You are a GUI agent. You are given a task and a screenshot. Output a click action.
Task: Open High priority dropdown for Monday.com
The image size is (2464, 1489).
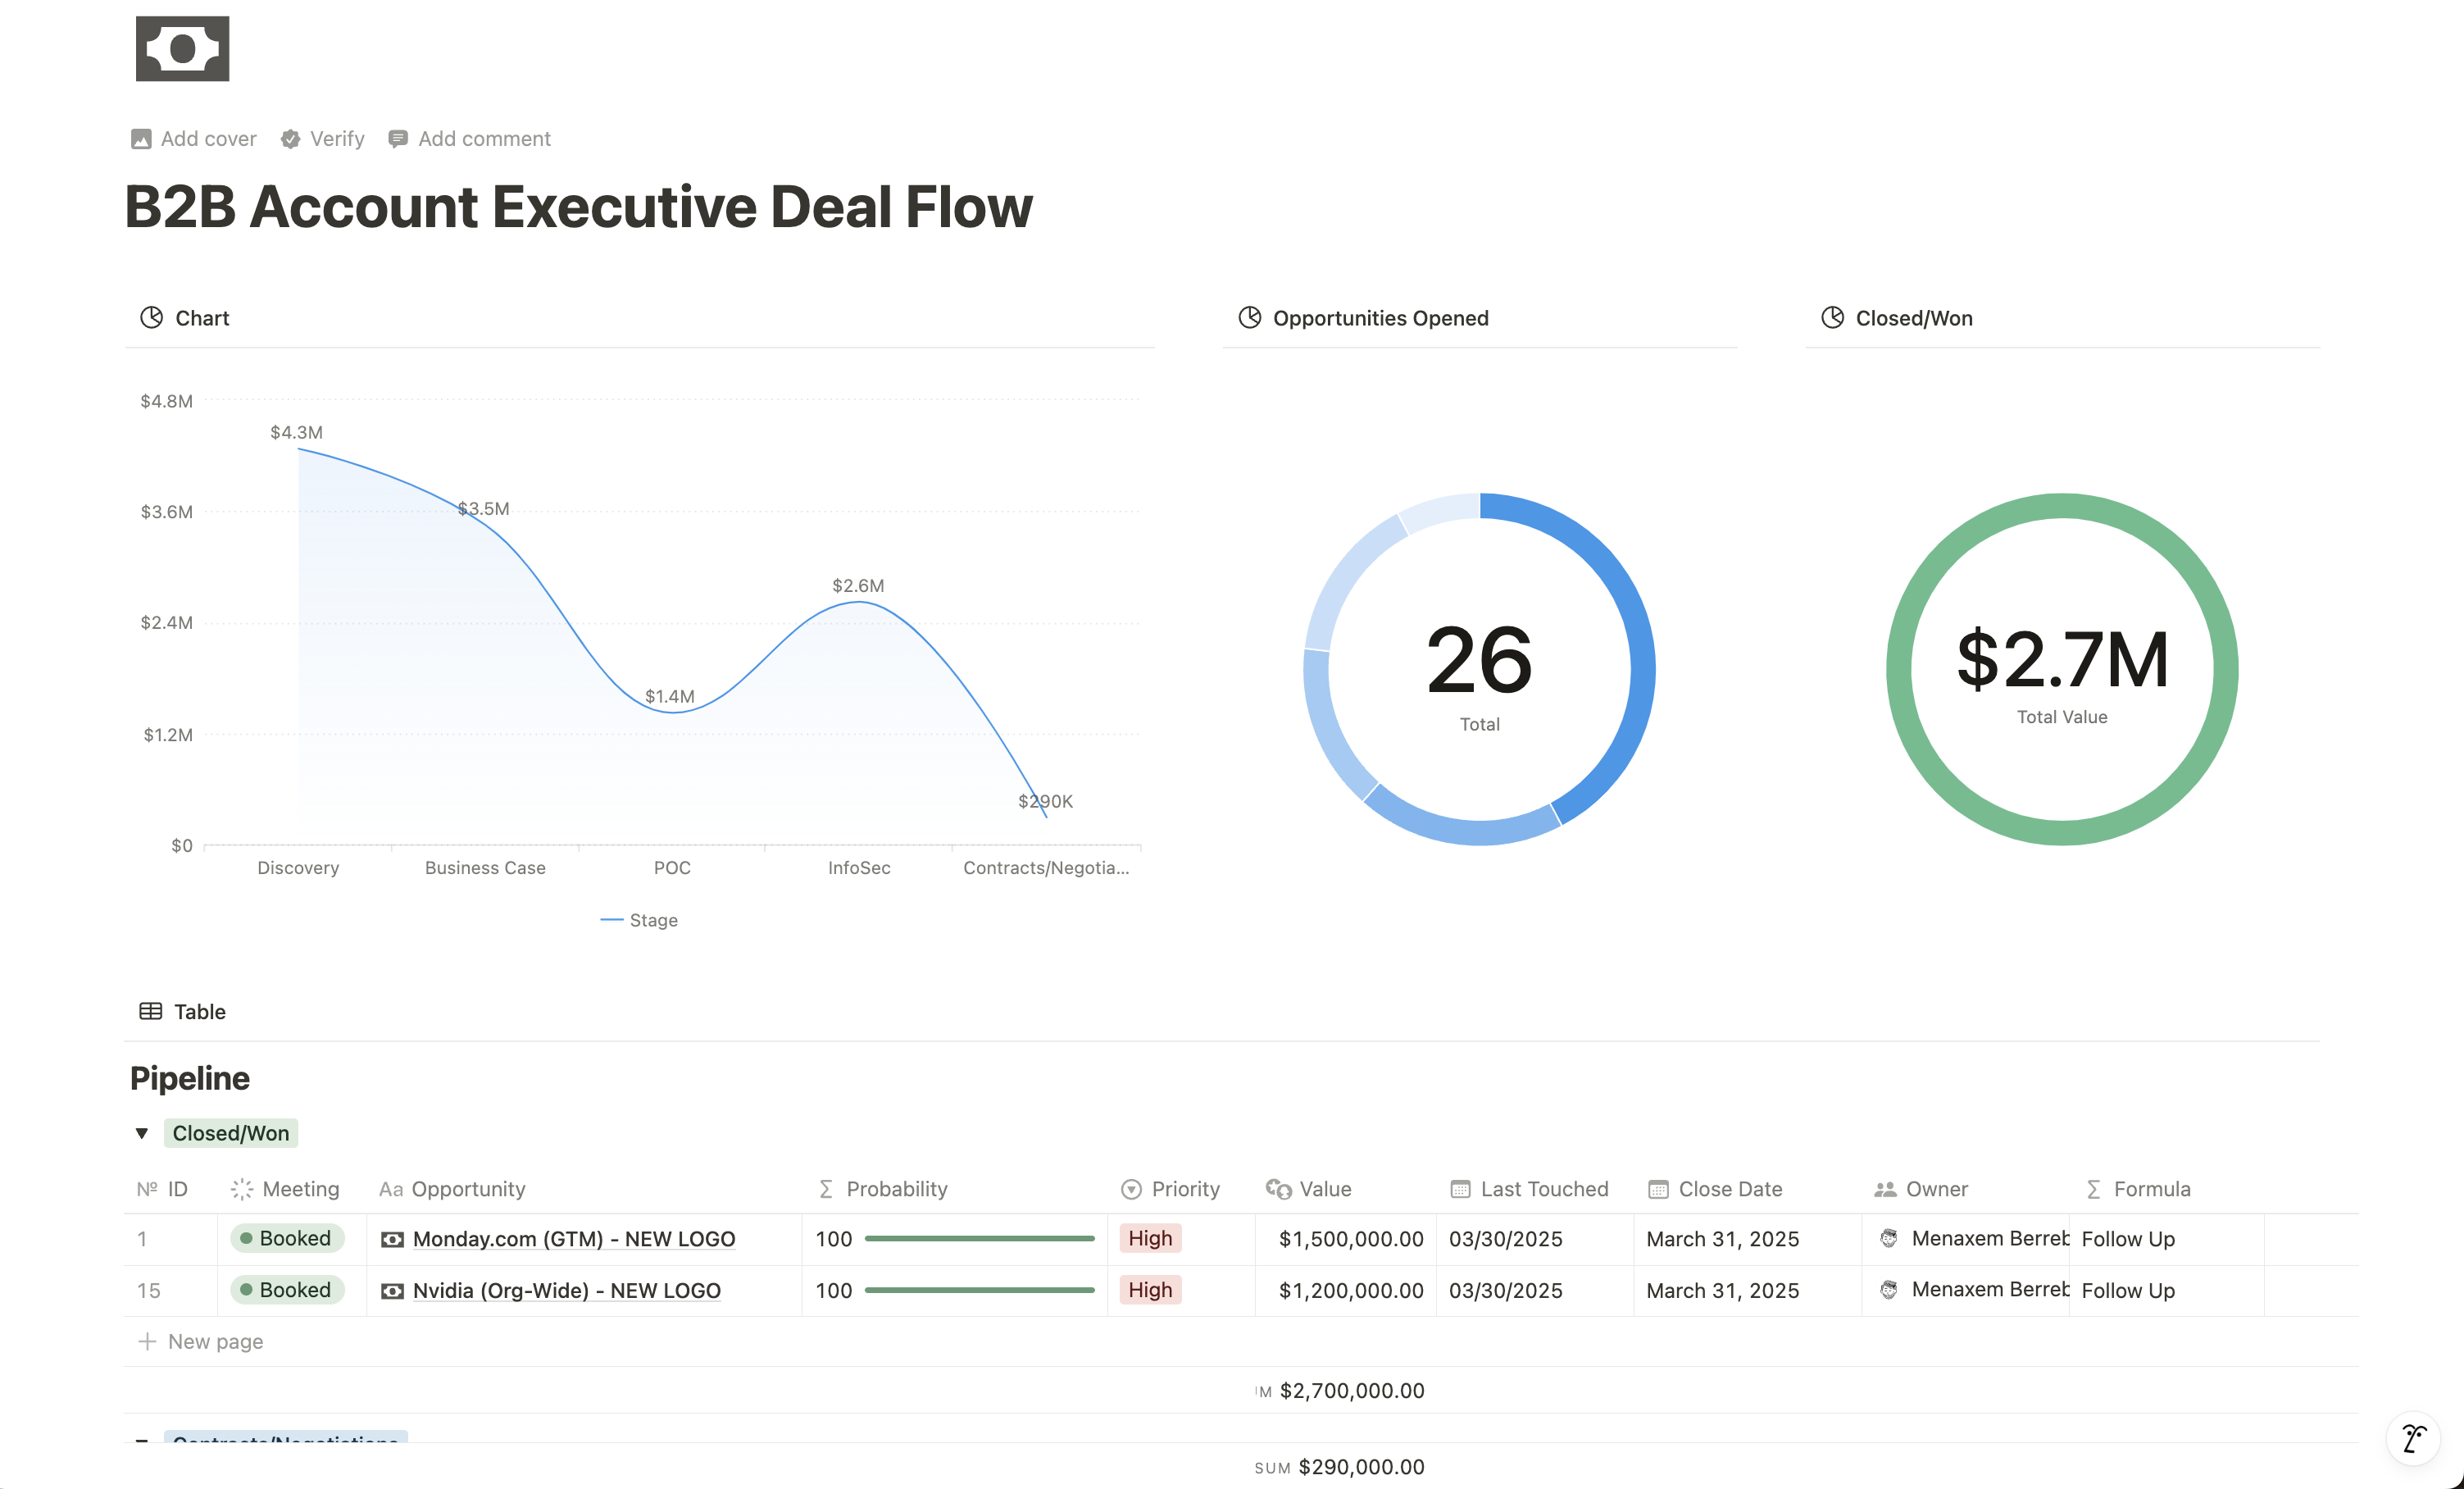coord(1150,1238)
